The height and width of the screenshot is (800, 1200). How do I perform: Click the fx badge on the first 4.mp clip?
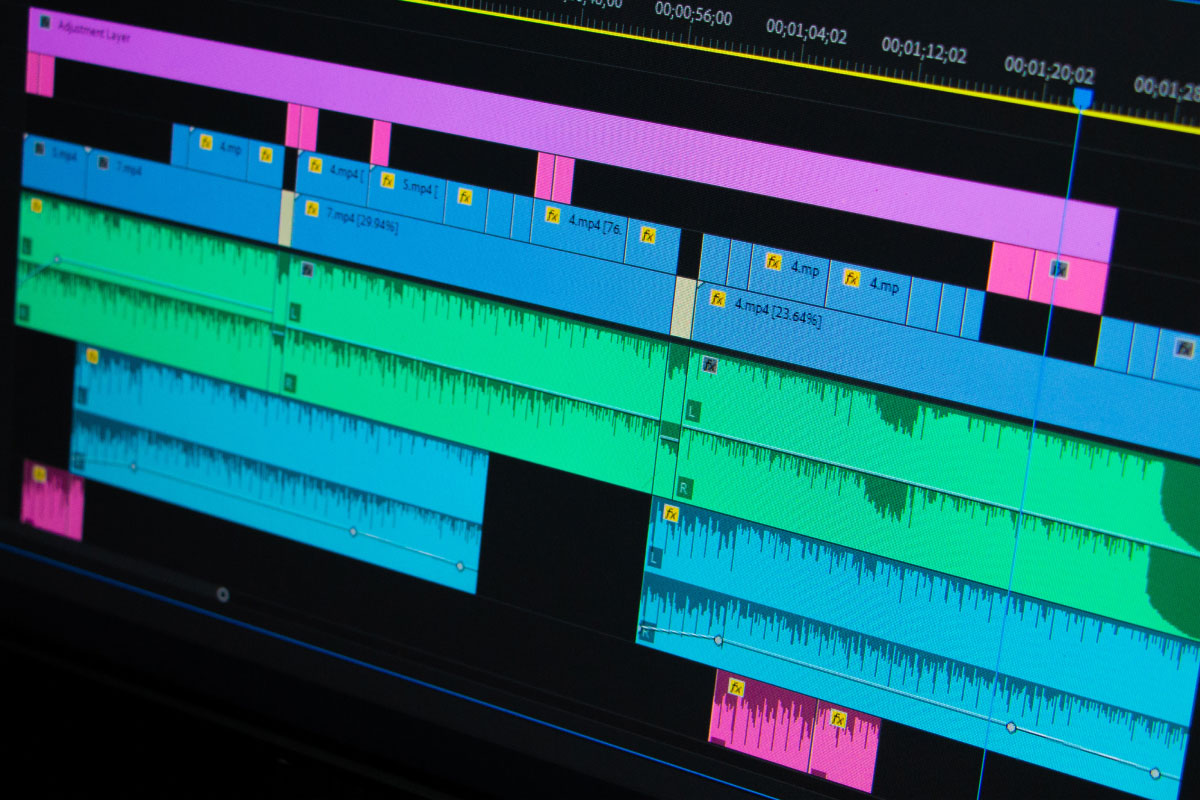772,262
